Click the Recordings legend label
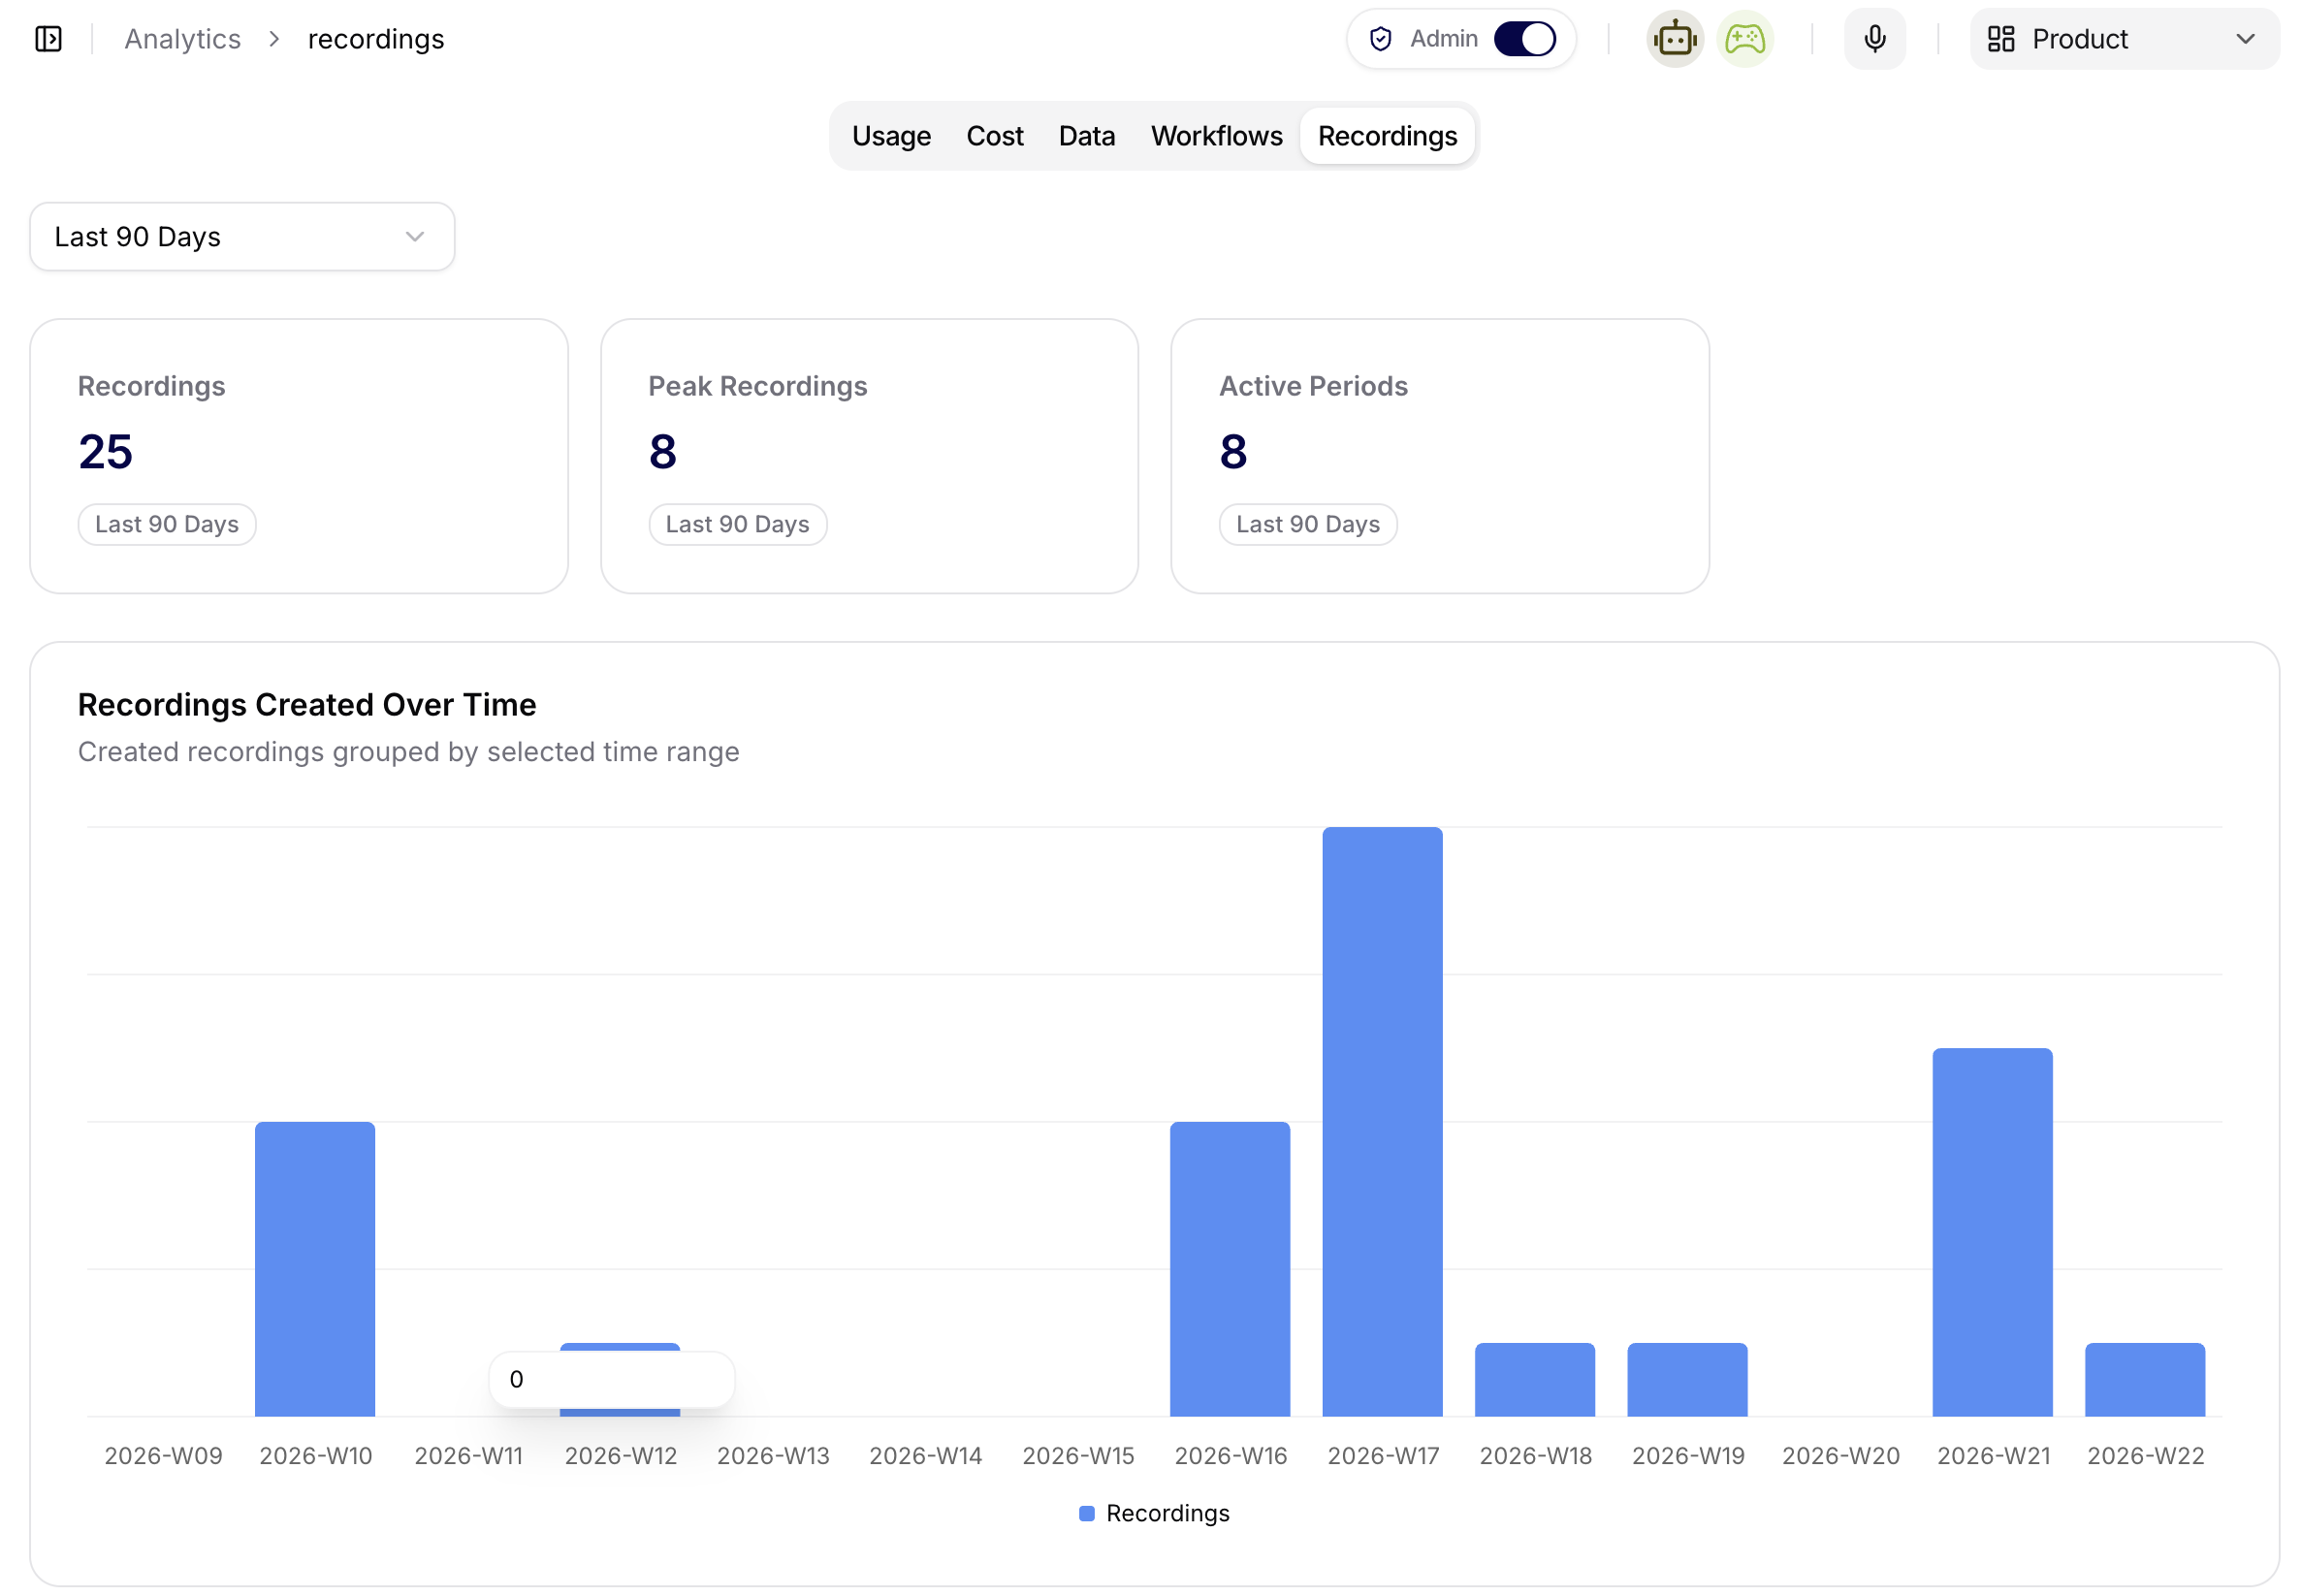This screenshot has height=1596, width=2302. 1168,1513
